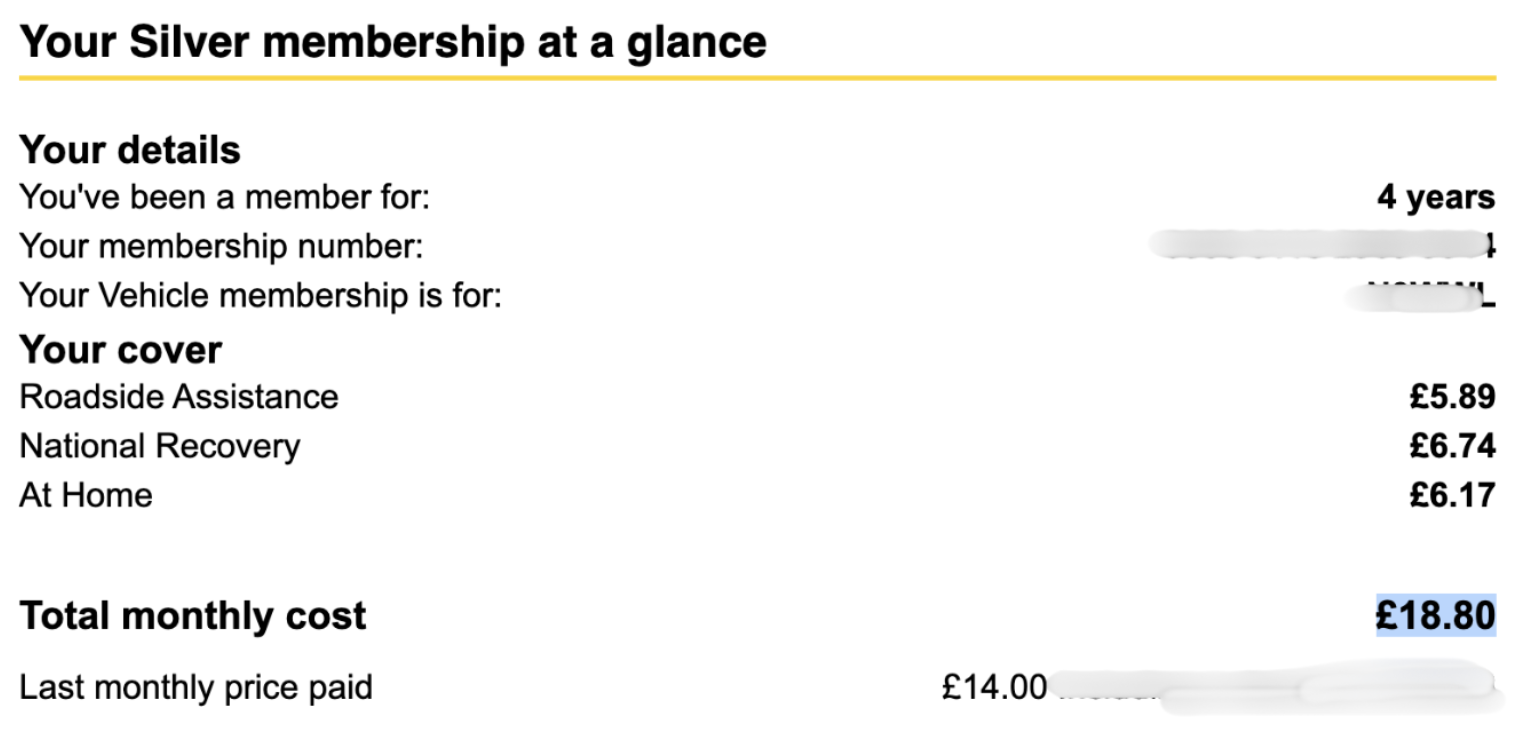Click the £6.74 National Recovery price

click(1452, 446)
